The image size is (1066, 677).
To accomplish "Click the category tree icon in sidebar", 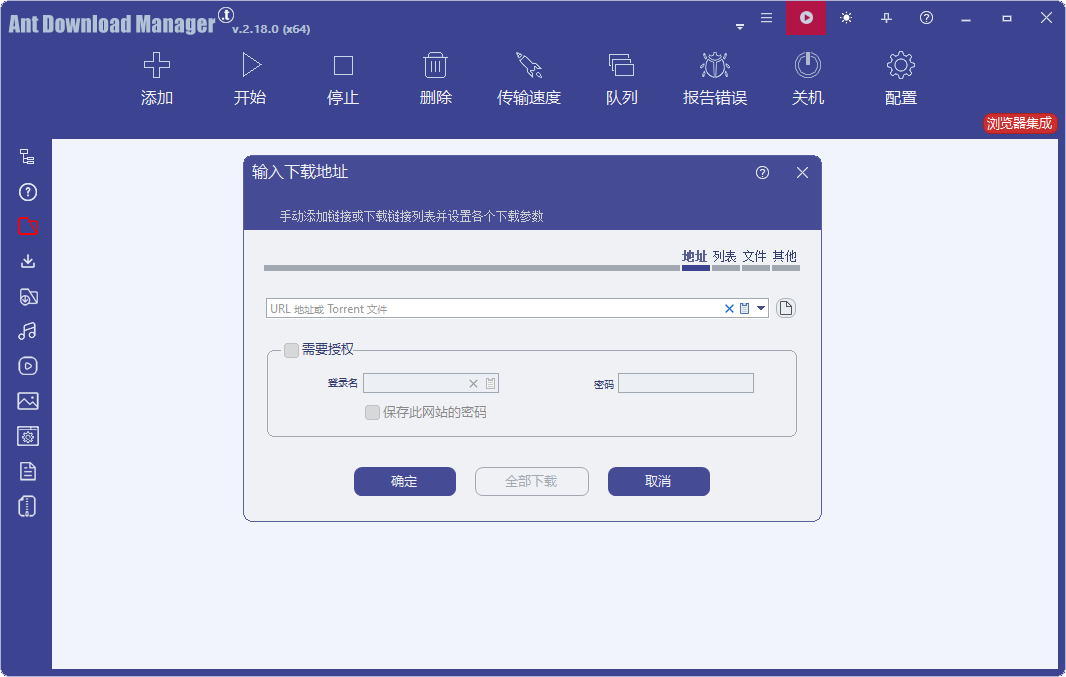I will (27, 157).
